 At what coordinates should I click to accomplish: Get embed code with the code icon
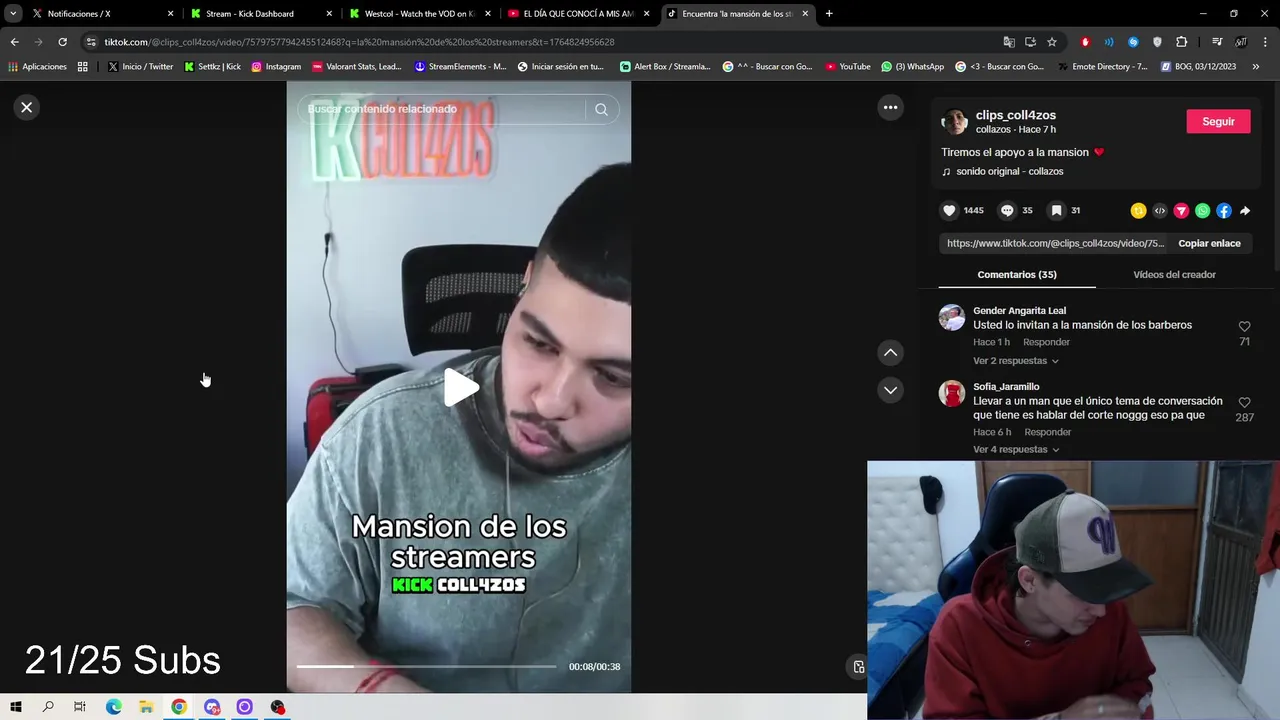(1160, 211)
